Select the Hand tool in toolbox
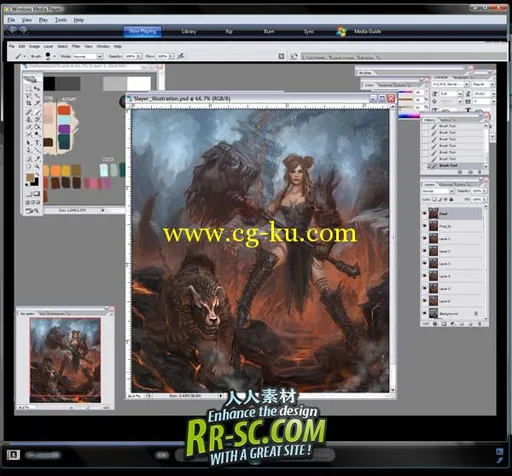 28,166
